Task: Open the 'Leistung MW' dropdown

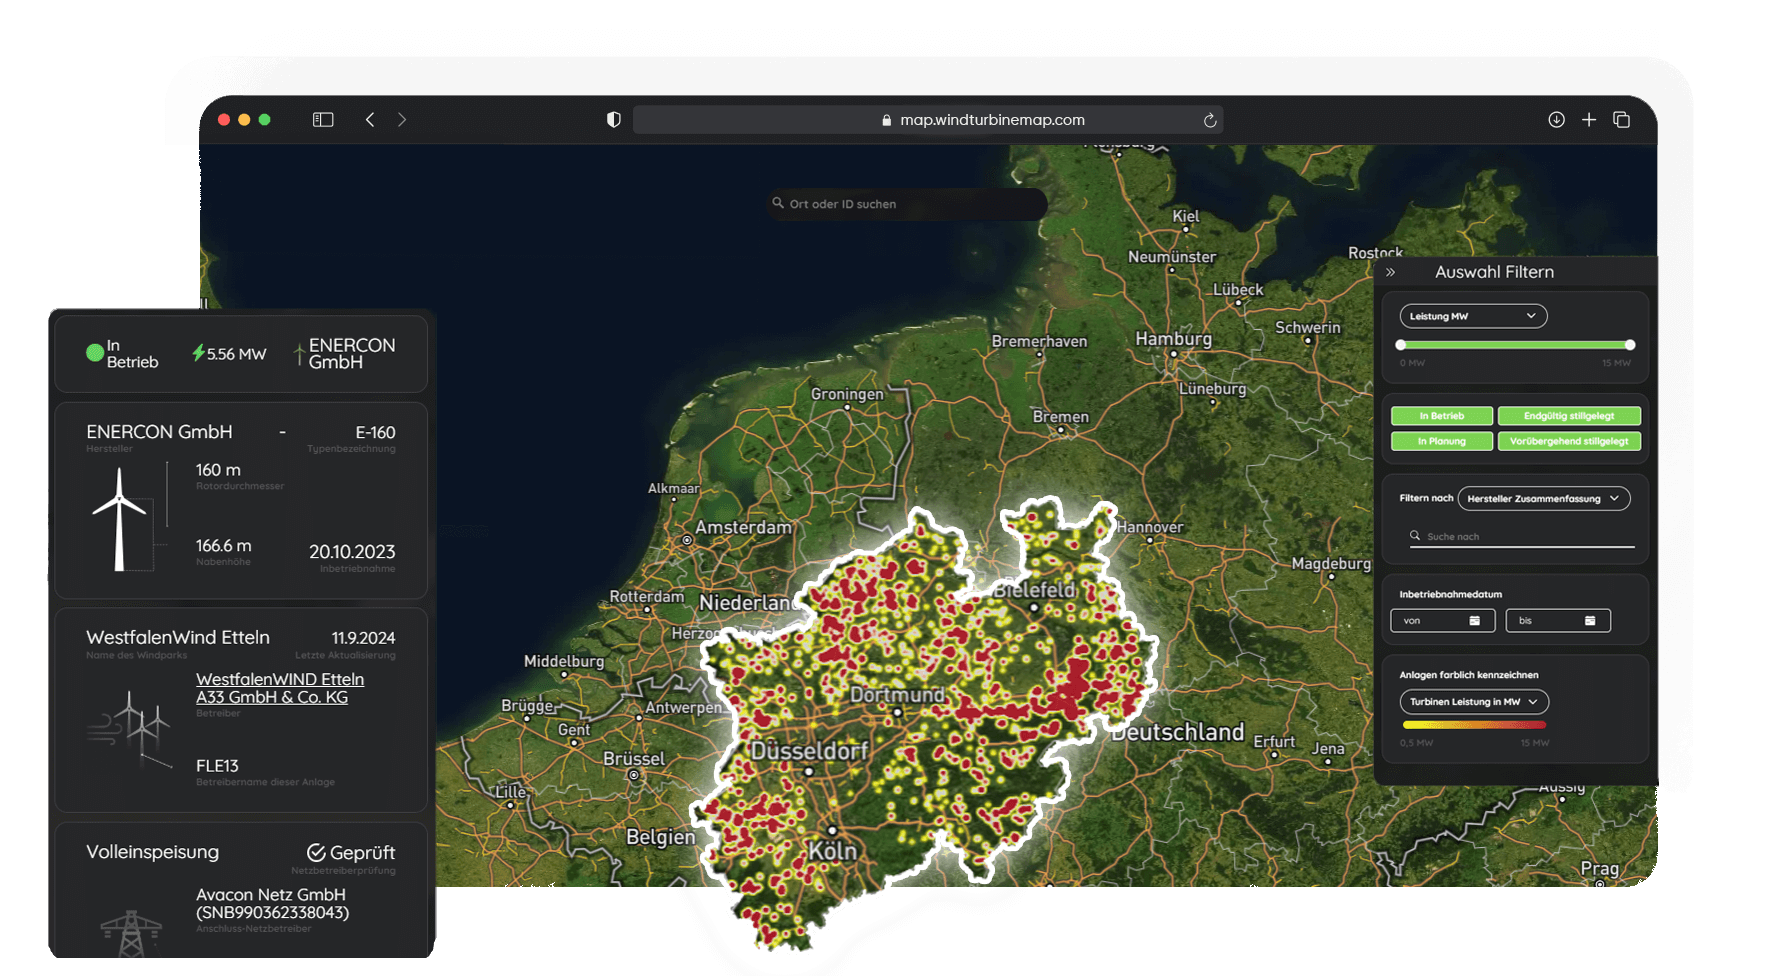Action: [1472, 316]
